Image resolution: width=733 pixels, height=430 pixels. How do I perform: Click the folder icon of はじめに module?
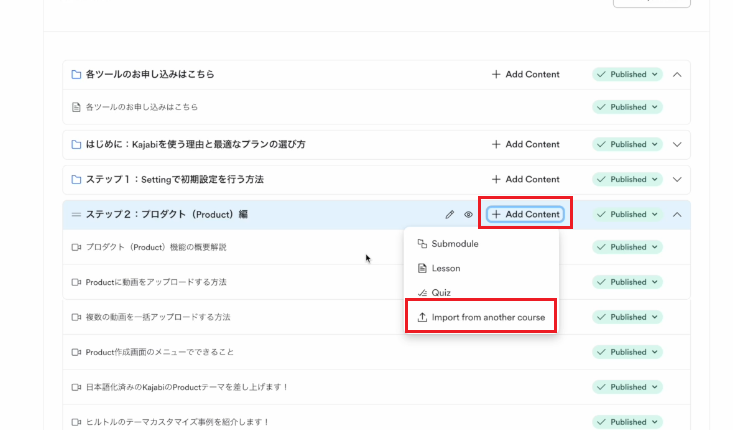coord(76,144)
